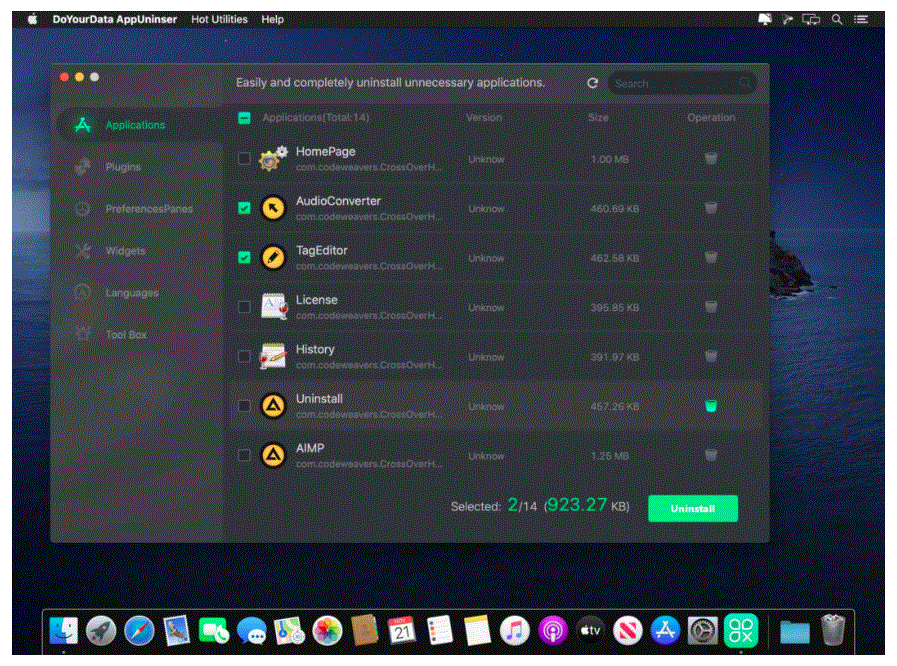Open Finder from the dock
The image size is (897, 666).
63,631
